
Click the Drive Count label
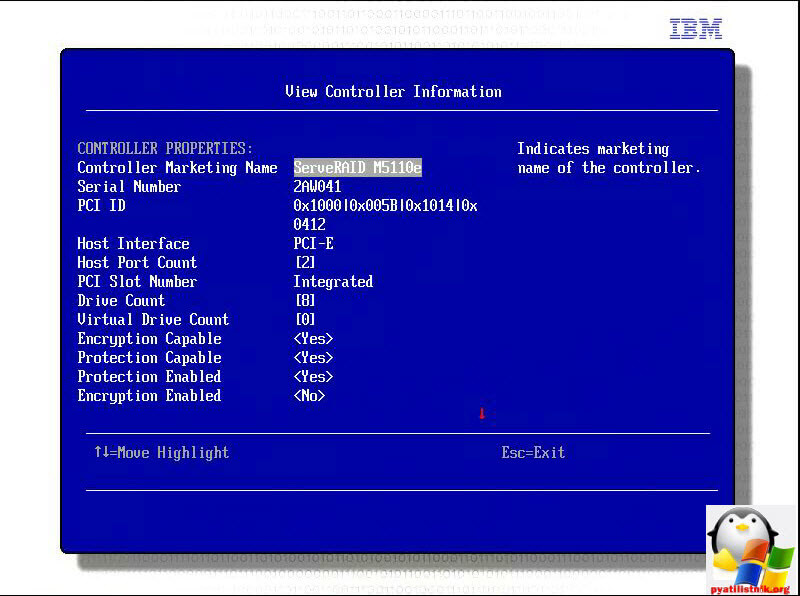pos(121,301)
